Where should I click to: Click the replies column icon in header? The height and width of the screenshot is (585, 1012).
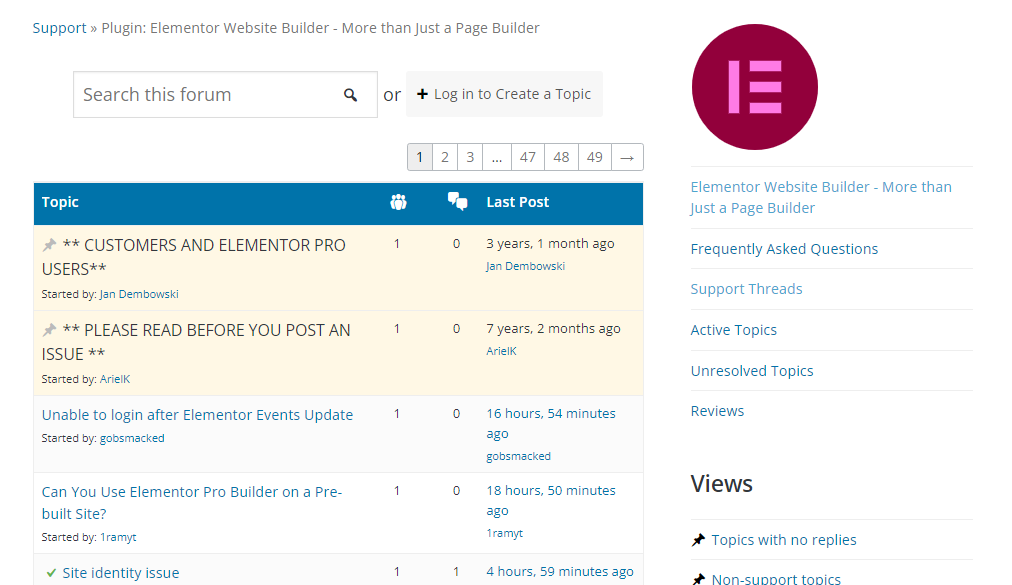point(458,201)
